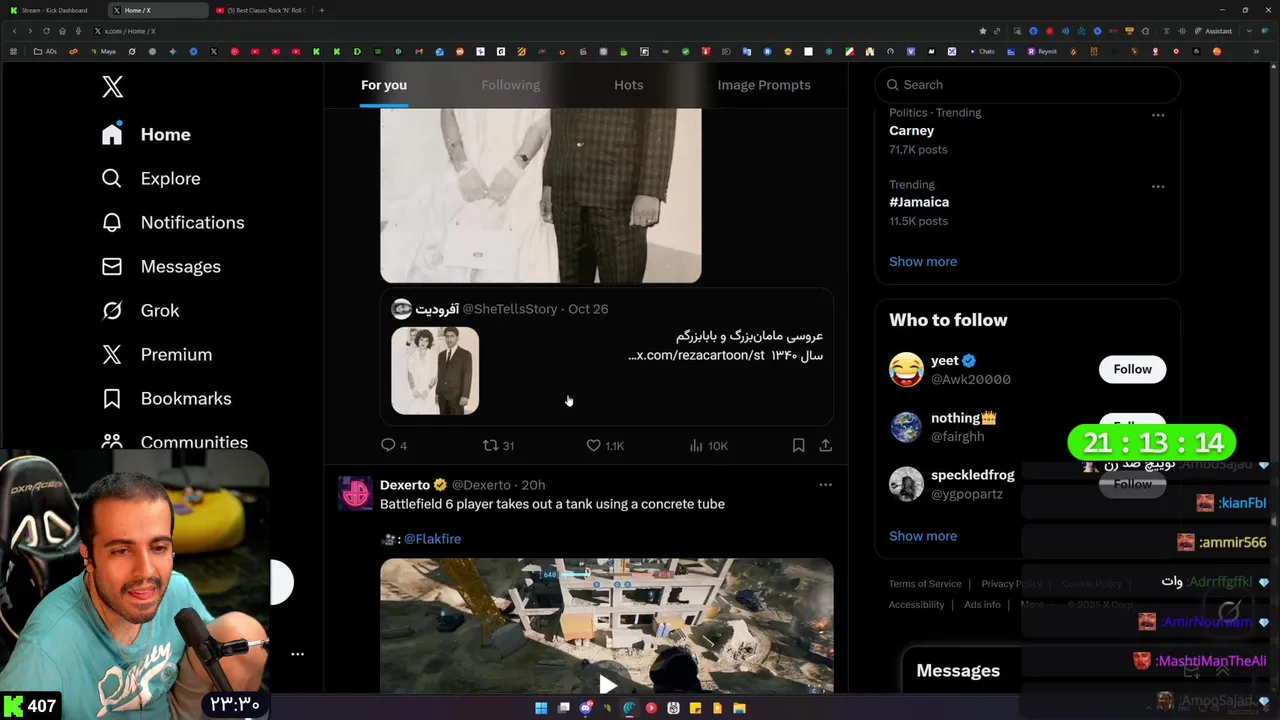Reply to the wedding photo post
Image resolution: width=1280 pixels, height=720 pixels.
394,445
